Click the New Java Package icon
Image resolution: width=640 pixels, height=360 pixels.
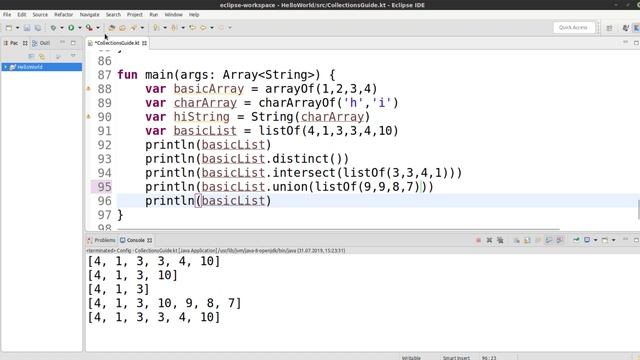coord(111,28)
